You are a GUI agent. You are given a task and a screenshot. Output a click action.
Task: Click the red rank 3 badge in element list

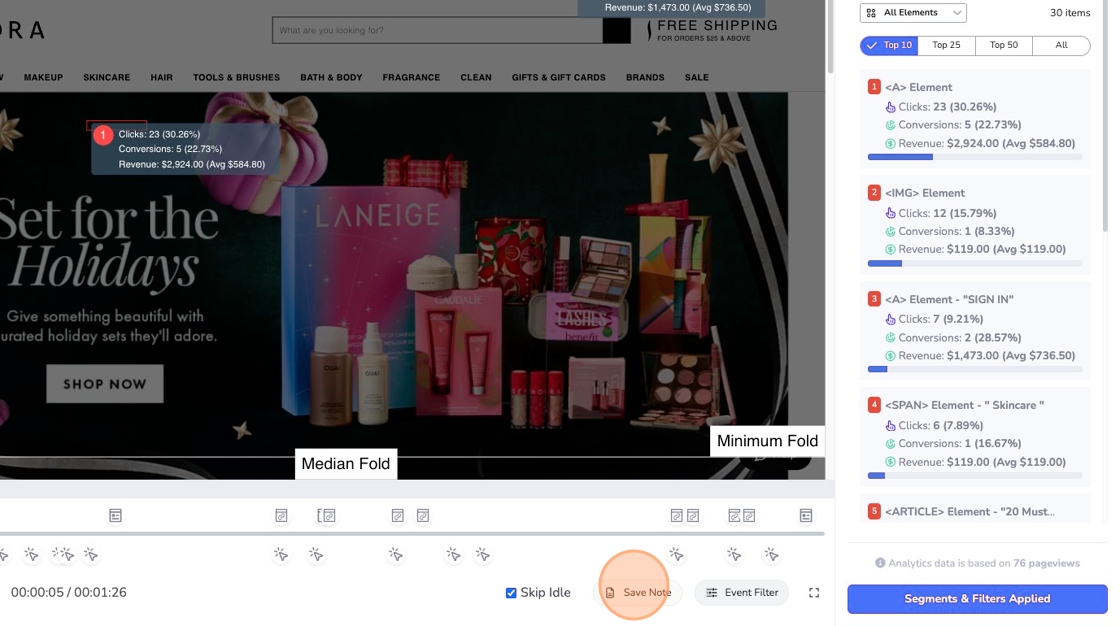(874, 299)
